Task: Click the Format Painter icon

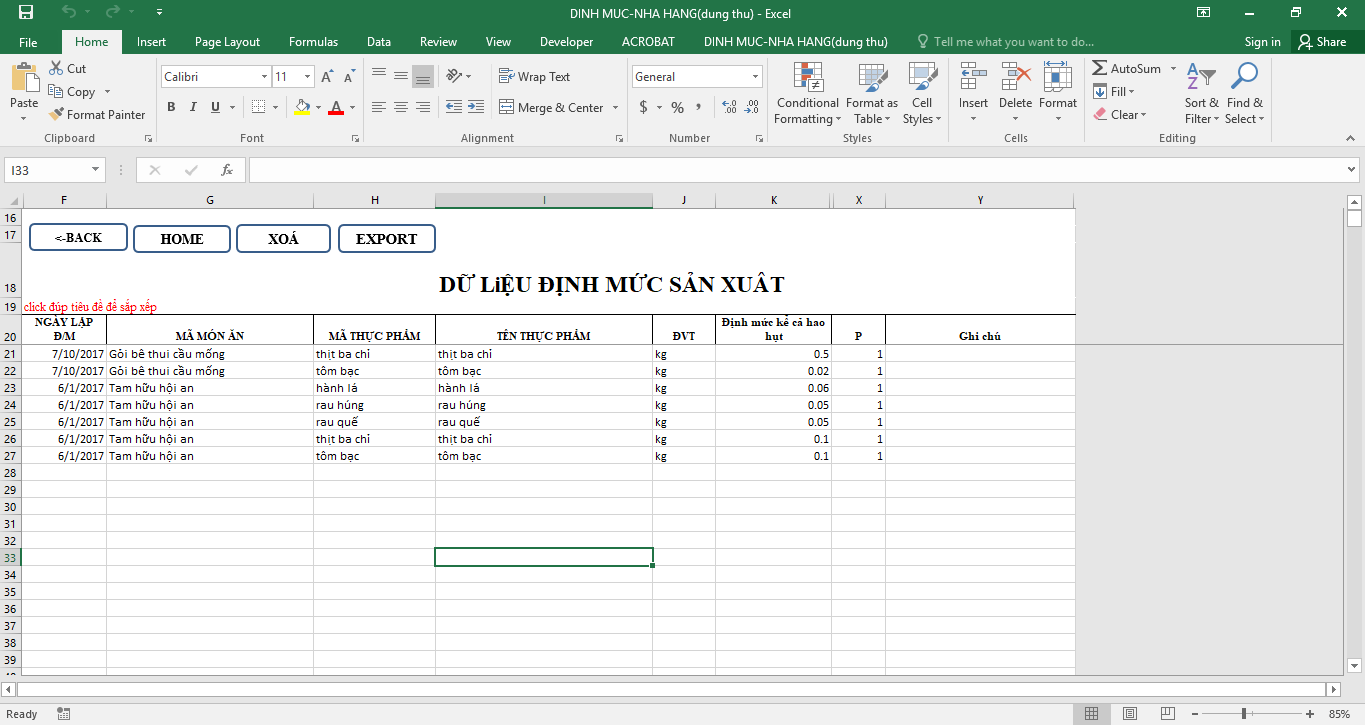Action: click(58, 115)
